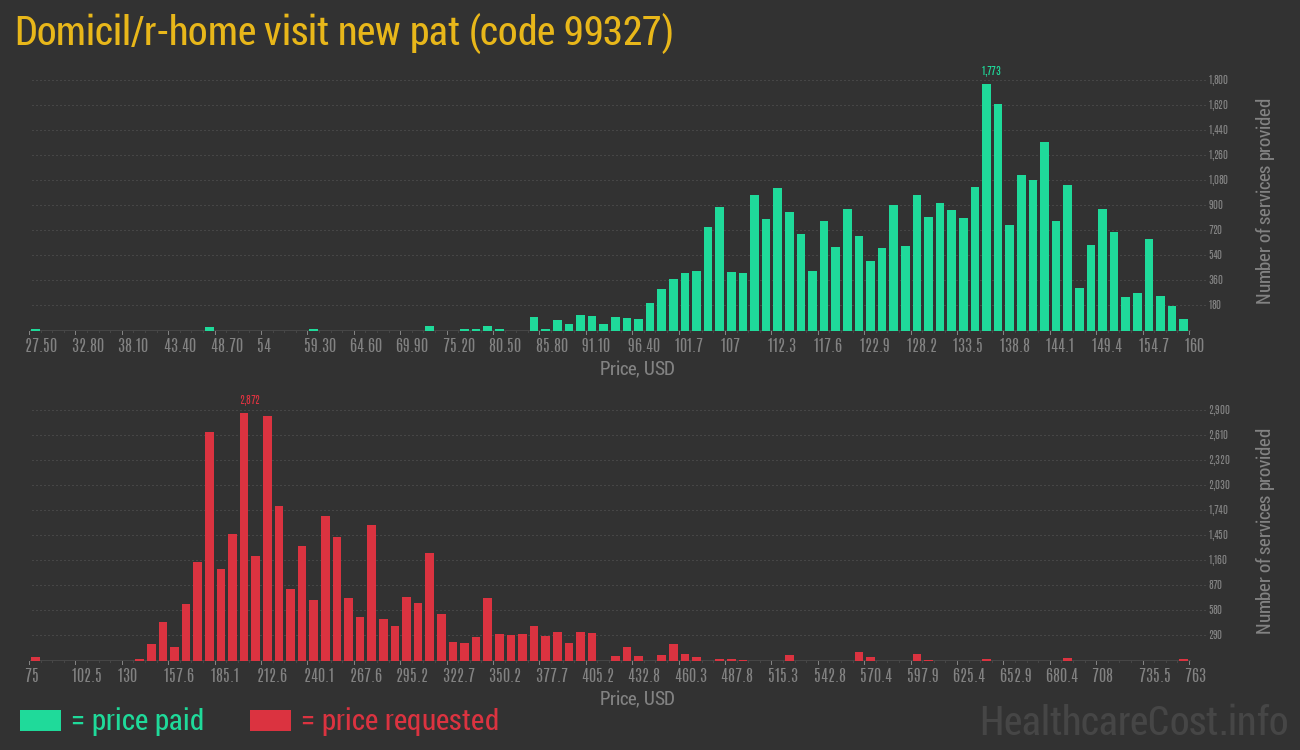Open the HealthcareCost.info watermark link
Viewport: 1300px width, 750px height.
[x=1132, y=720]
